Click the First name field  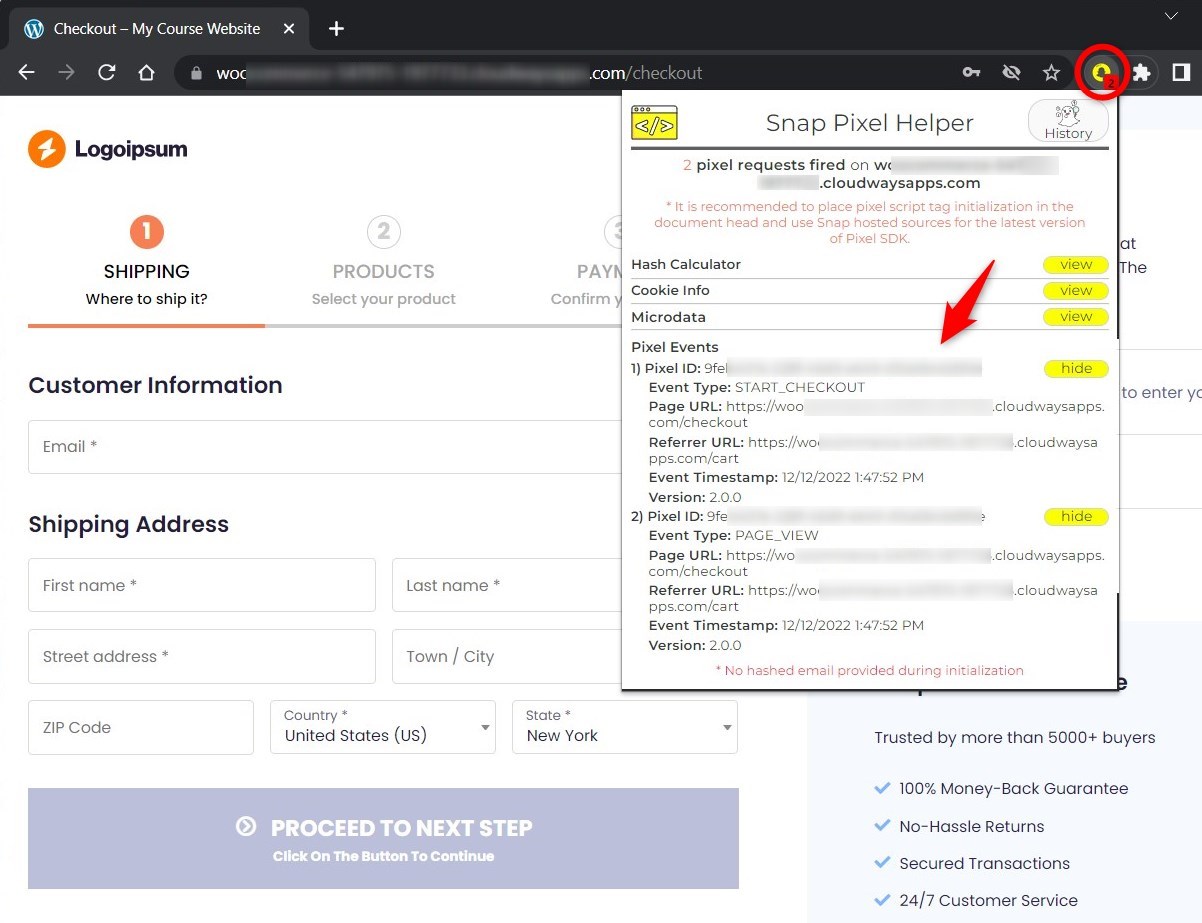click(202, 585)
